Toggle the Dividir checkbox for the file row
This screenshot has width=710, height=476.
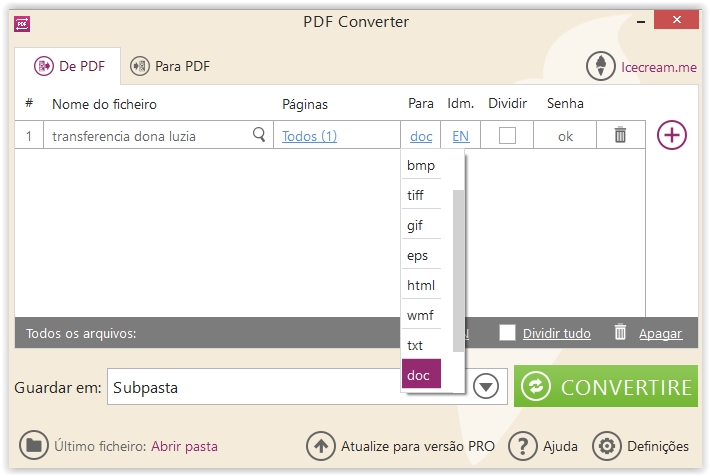coord(507,135)
